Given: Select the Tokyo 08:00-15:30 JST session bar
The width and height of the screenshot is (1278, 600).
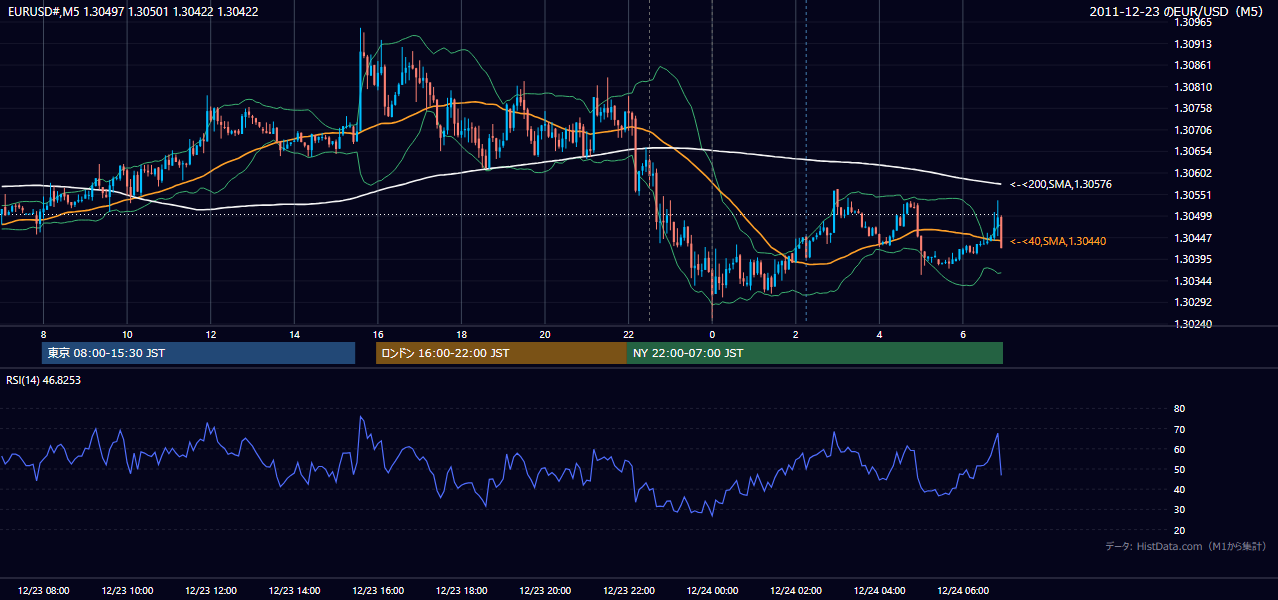Looking at the screenshot, I should coord(198,353).
